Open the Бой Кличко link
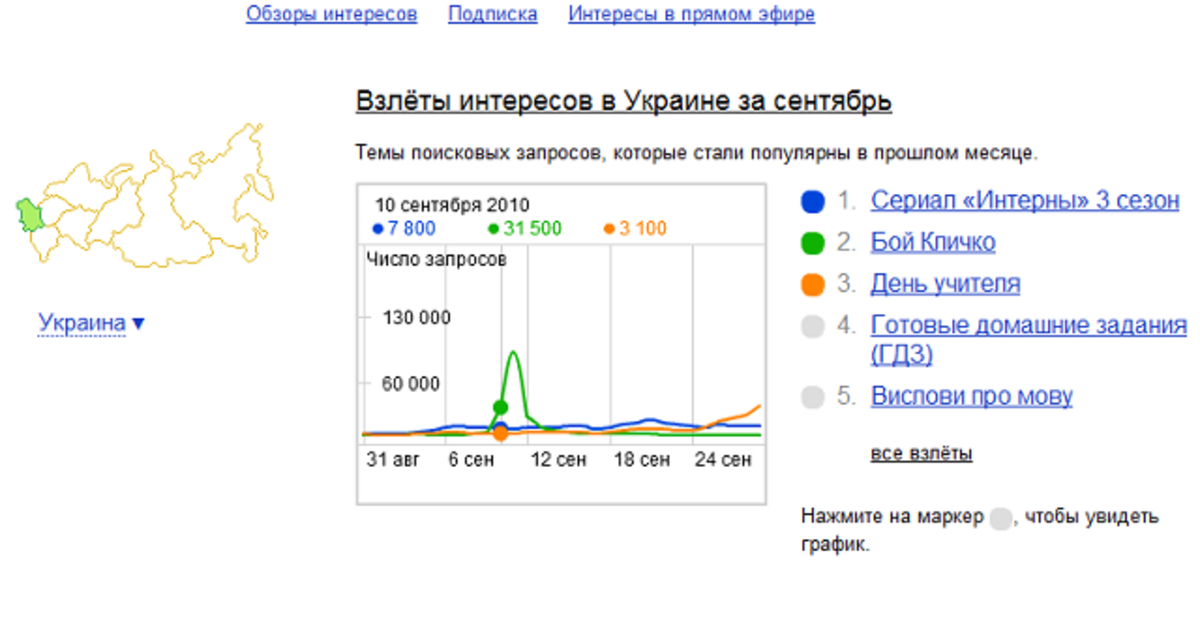Screen dimensions: 1200x643 click(933, 242)
